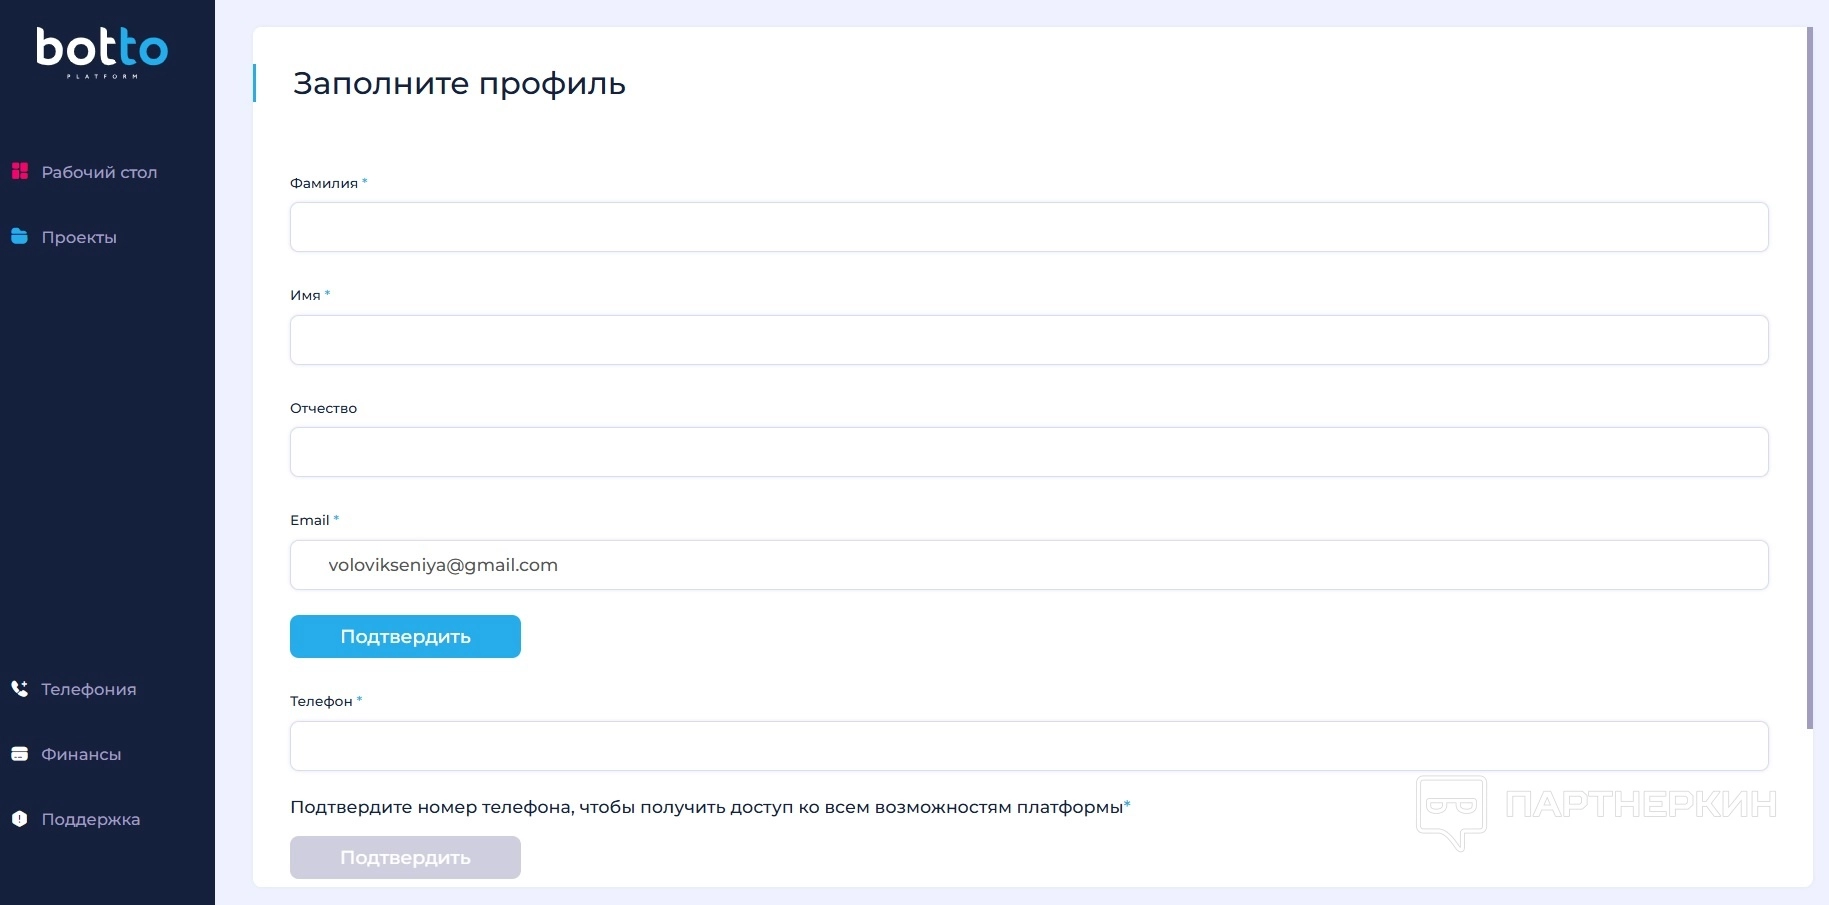Click into the Имя text field
This screenshot has height=905, width=1829.
coord(1028,340)
